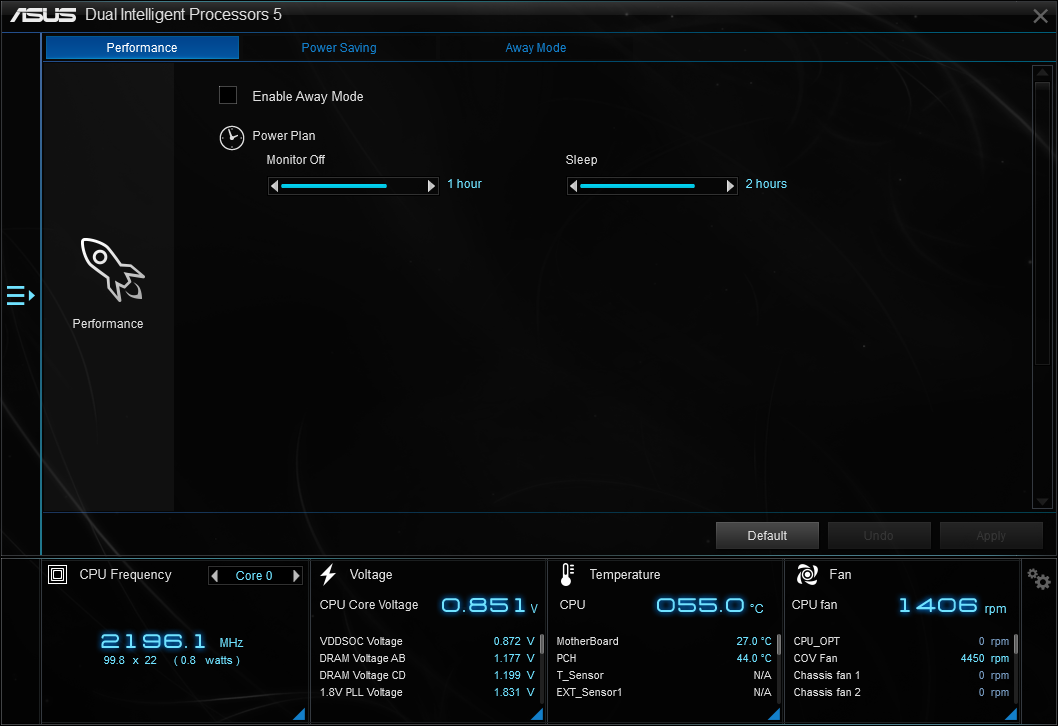Expand the Fan panel corner triangle

click(1011, 714)
